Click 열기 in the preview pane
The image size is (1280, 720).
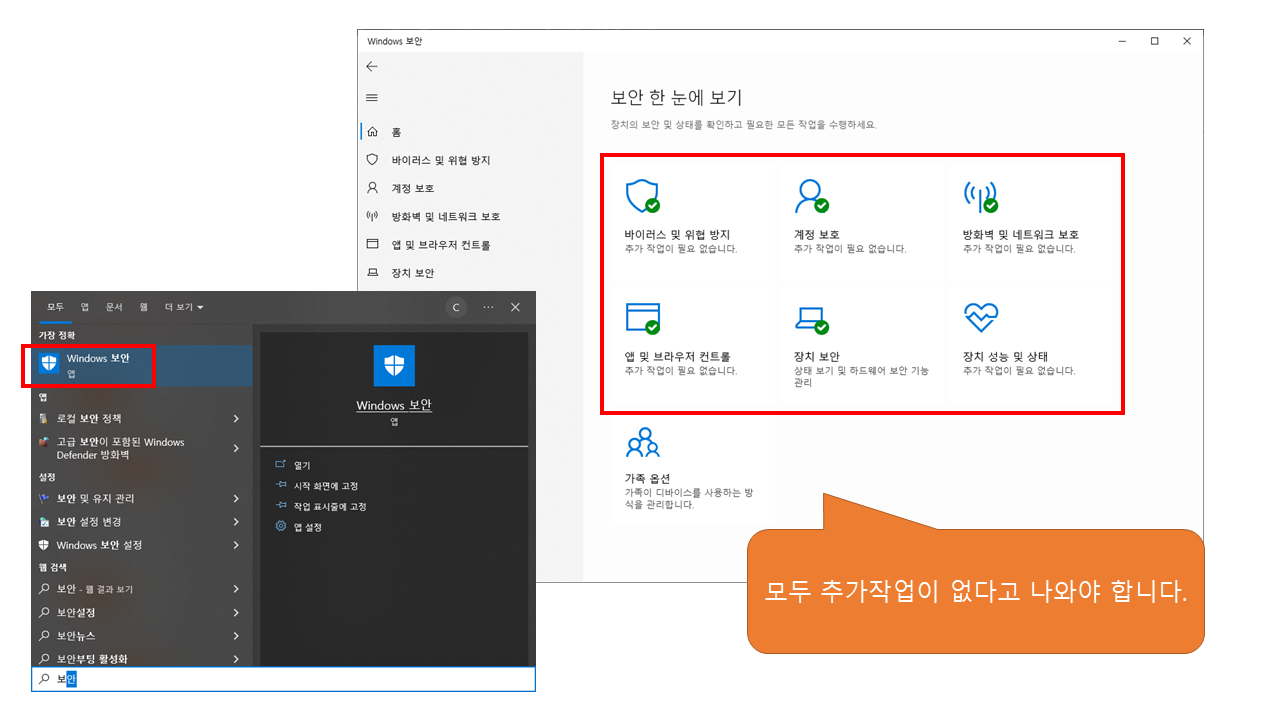(x=302, y=465)
